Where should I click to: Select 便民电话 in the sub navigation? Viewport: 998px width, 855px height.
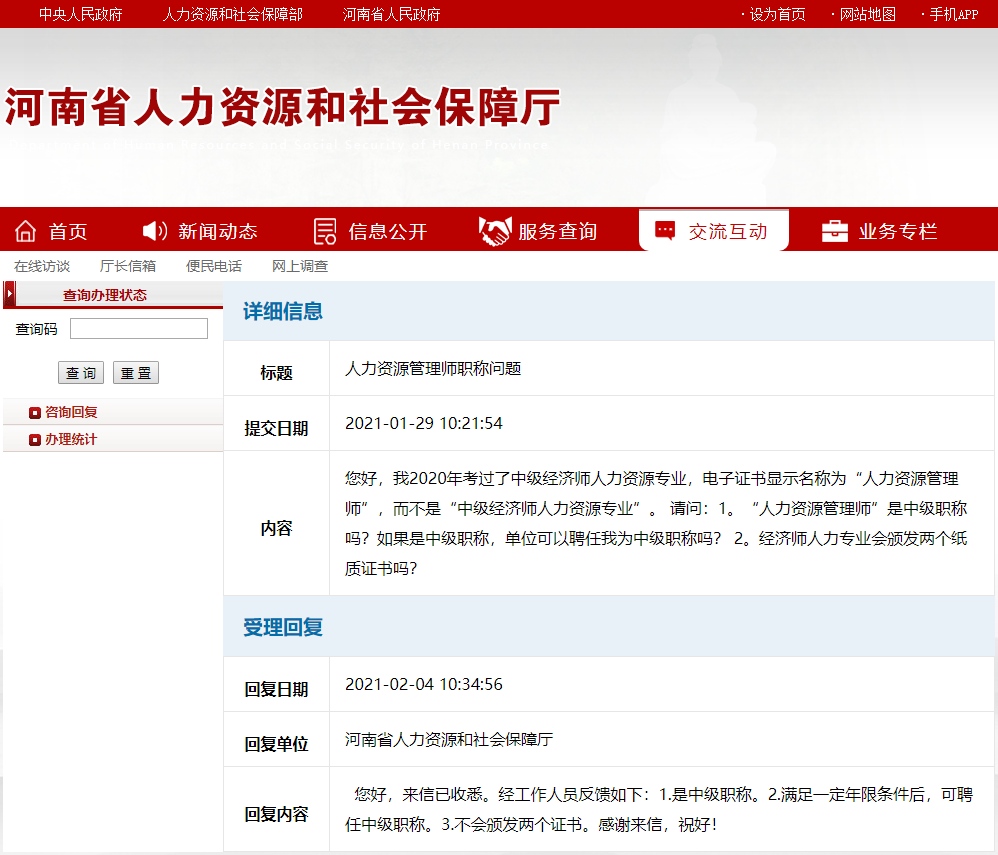point(214,266)
